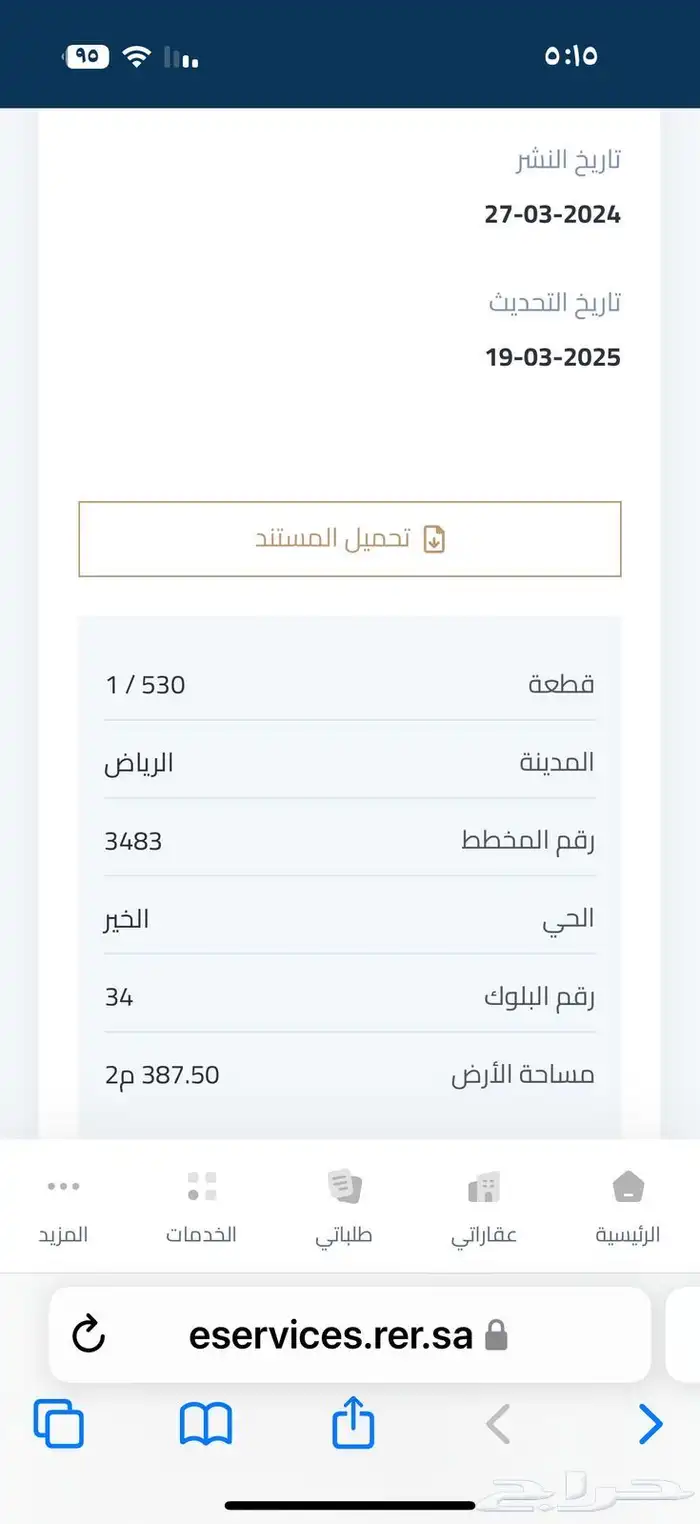Open My Properties (عقاراتي) tab

pos(484,1207)
